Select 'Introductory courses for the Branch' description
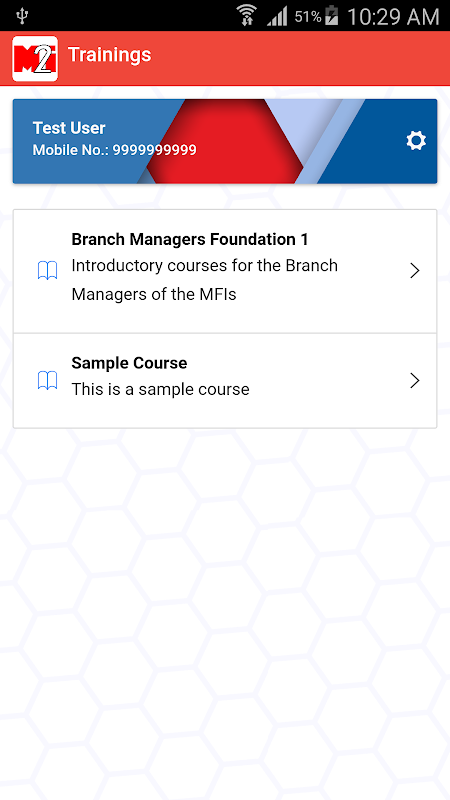 205,266
